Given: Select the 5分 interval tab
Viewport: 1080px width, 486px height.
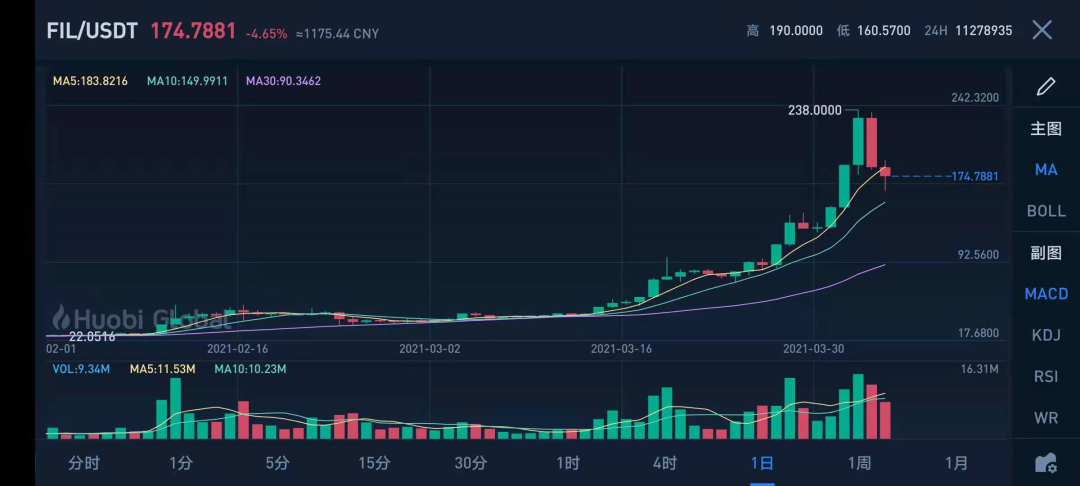Looking at the screenshot, I should 278,463.
